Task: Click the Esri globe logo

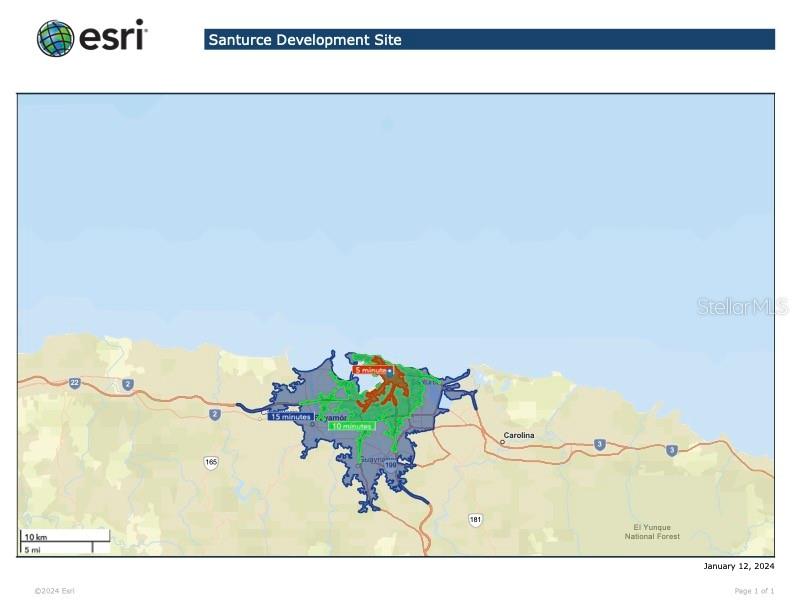Action: click(56, 38)
